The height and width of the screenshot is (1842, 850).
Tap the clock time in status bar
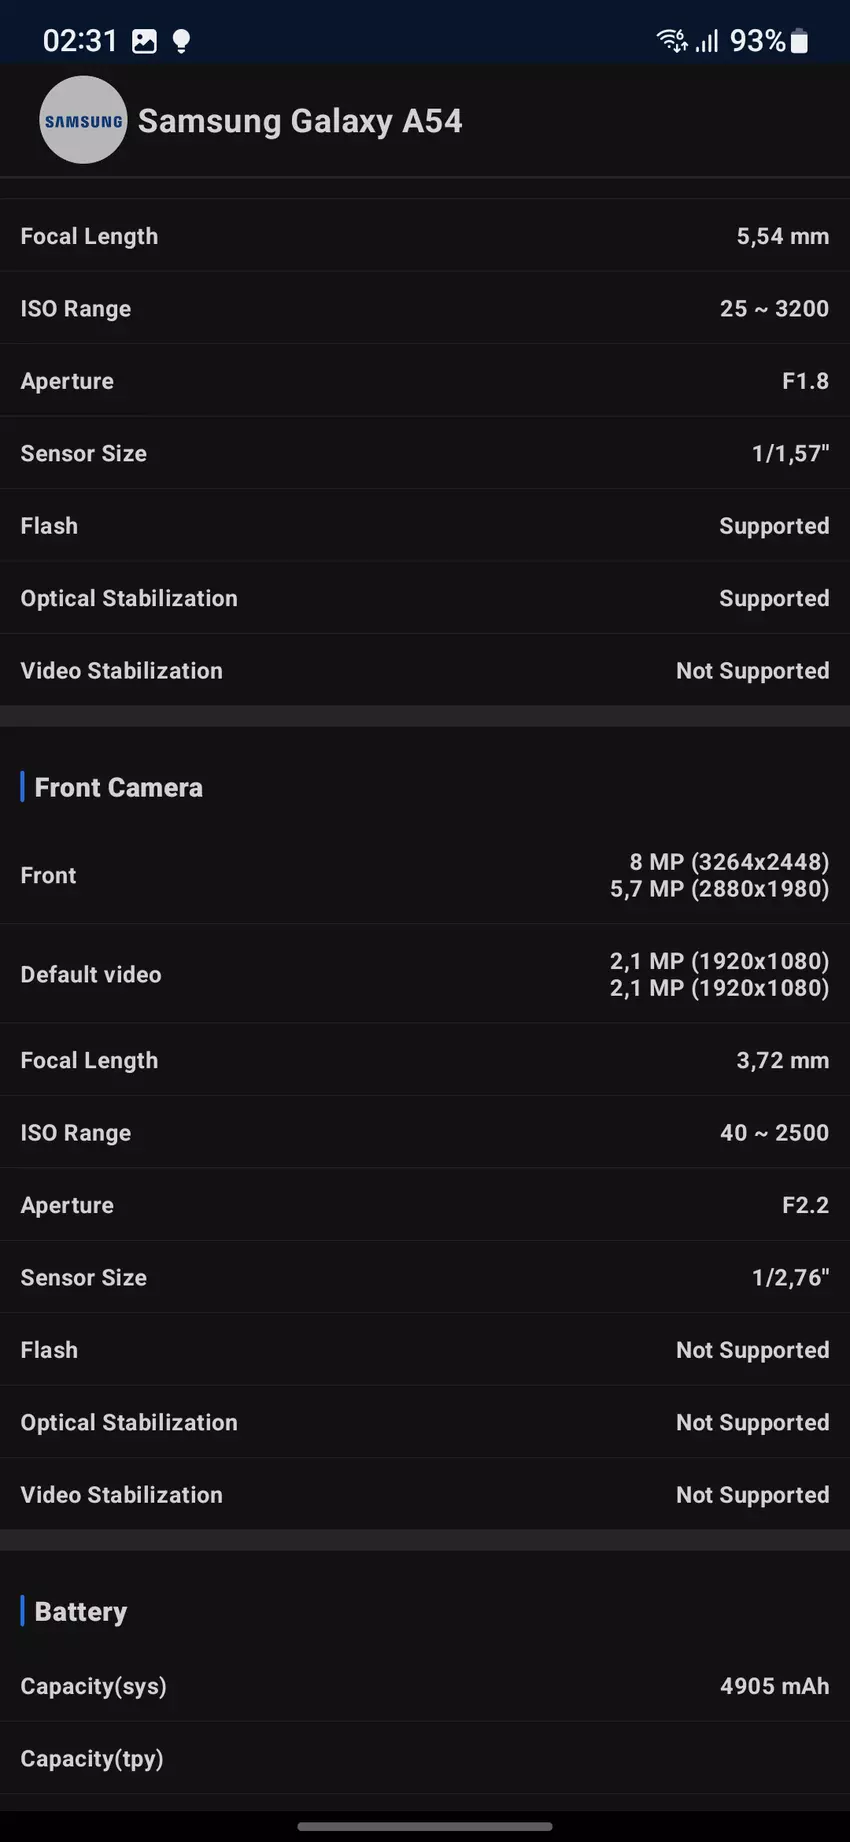tap(80, 41)
